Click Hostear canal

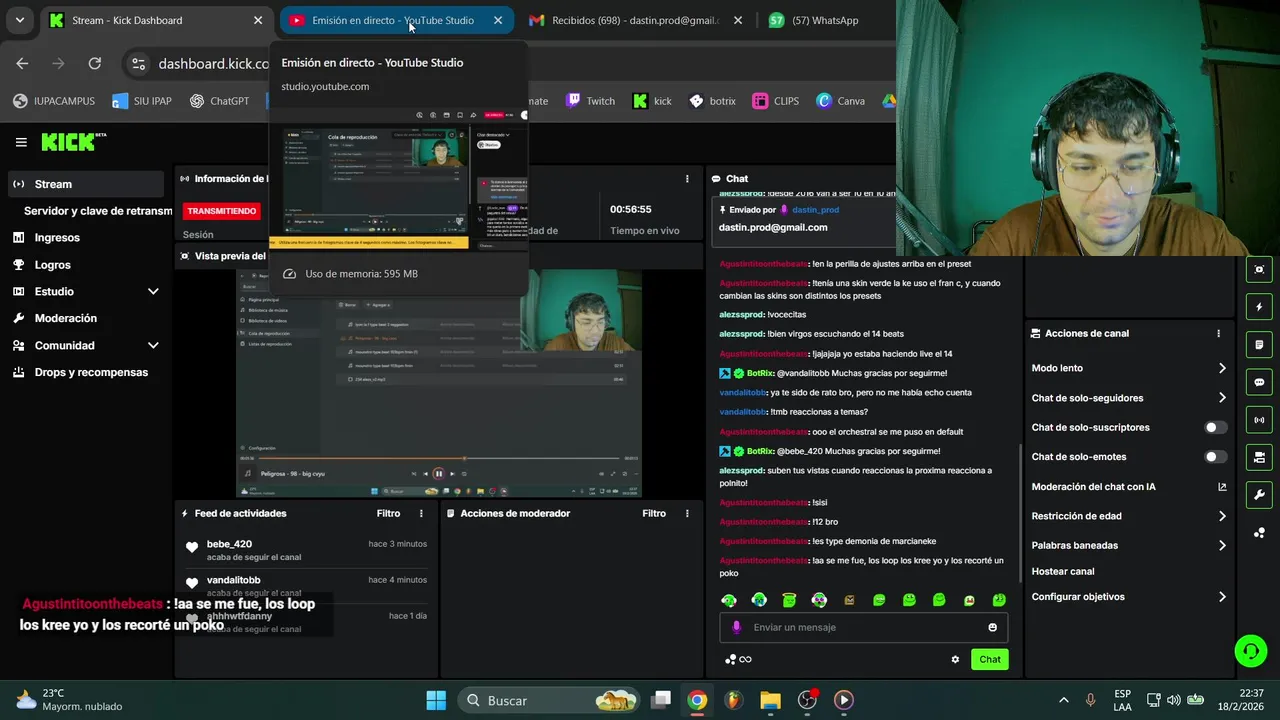(x=1063, y=571)
